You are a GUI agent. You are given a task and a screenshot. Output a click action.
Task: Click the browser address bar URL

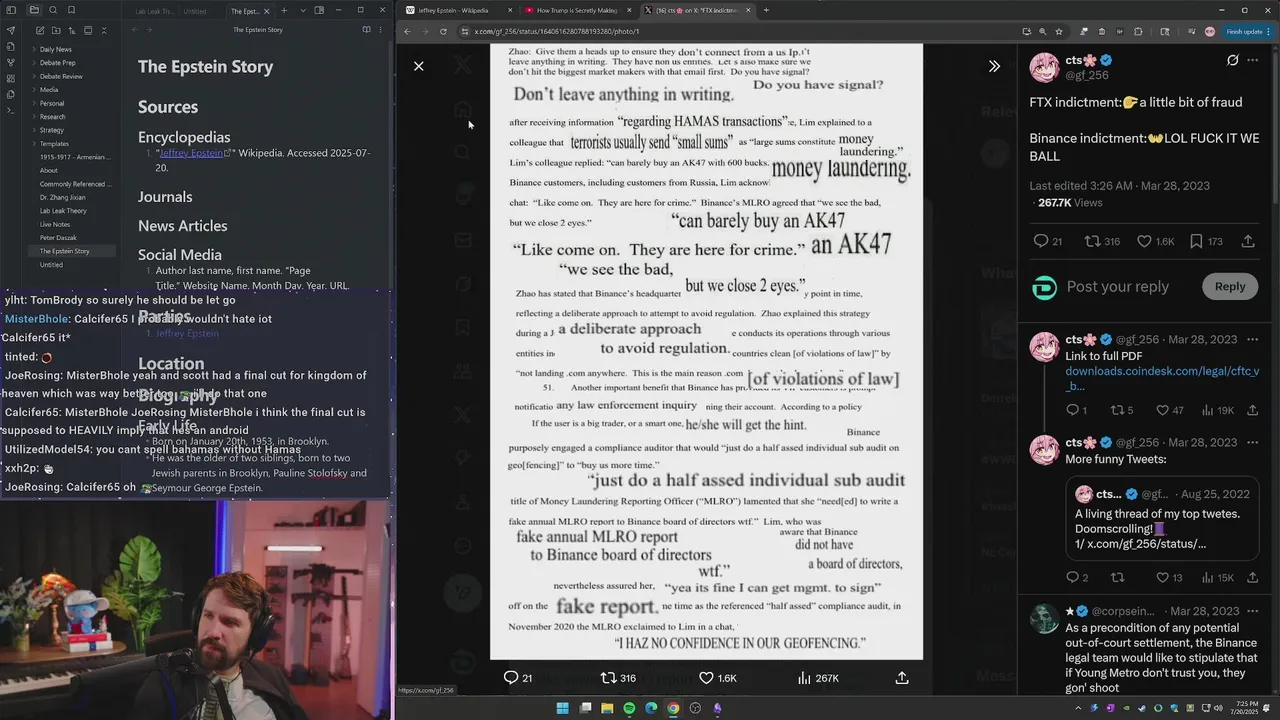(x=557, y=31)
